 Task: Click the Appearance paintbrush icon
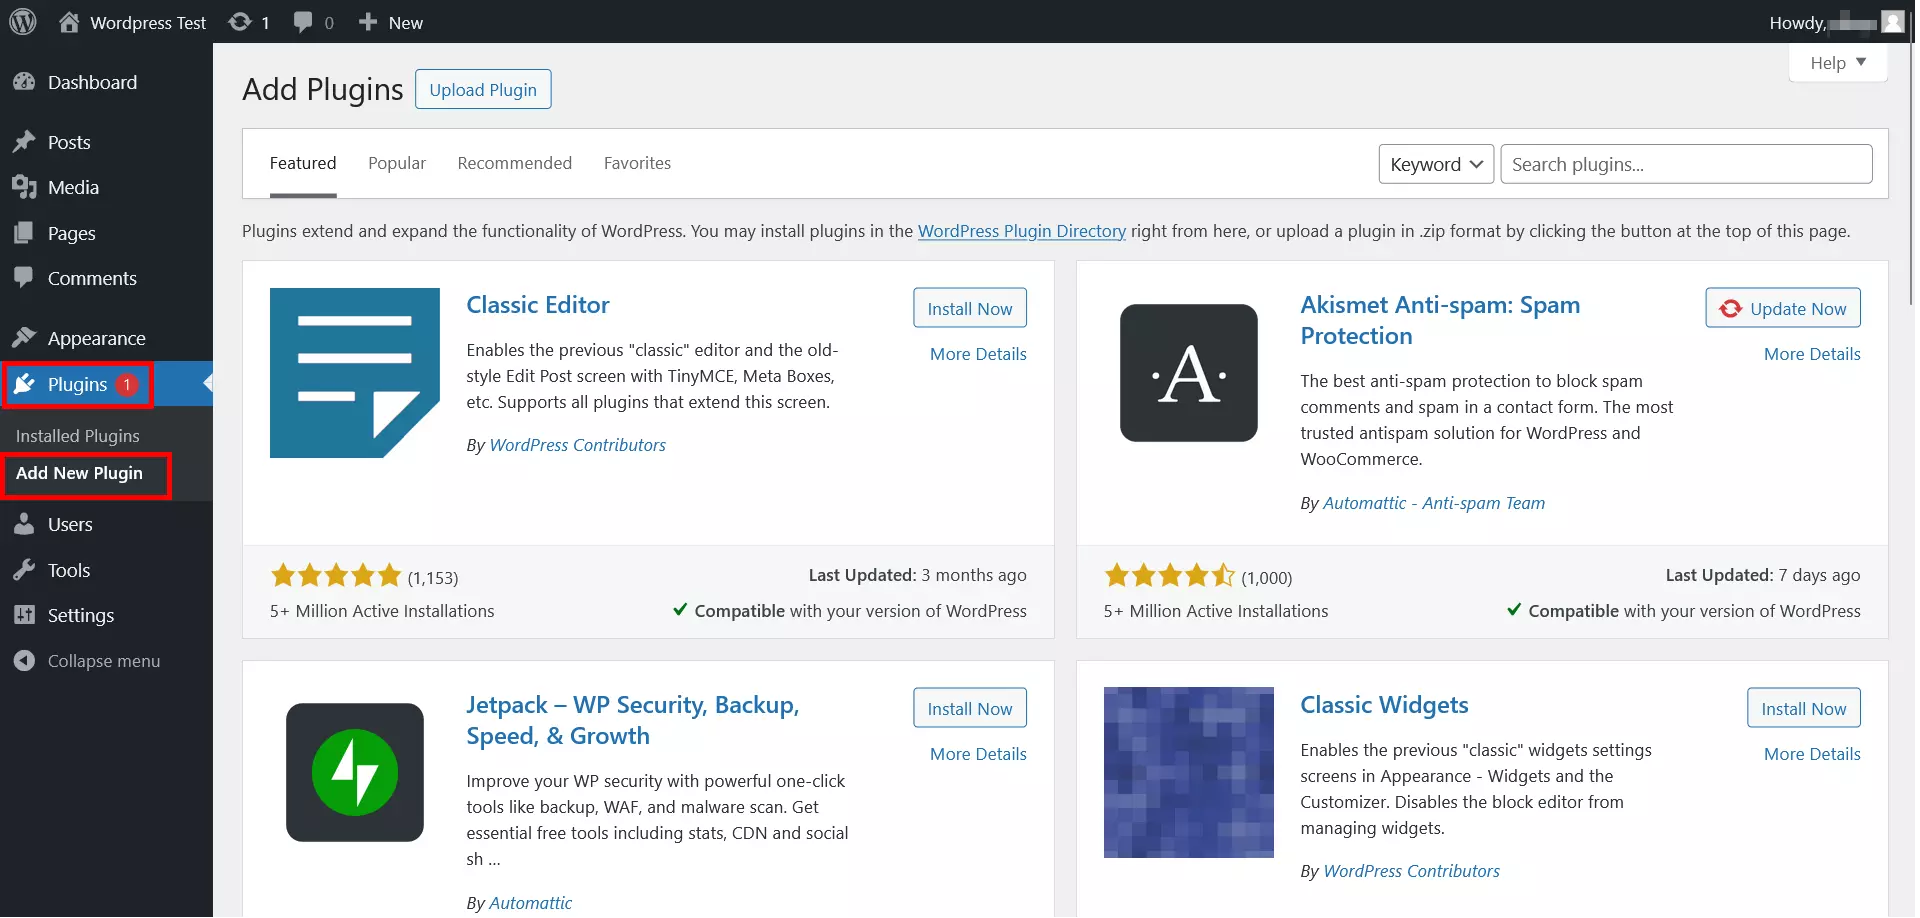pyautogui.click(x=24, y=338)
